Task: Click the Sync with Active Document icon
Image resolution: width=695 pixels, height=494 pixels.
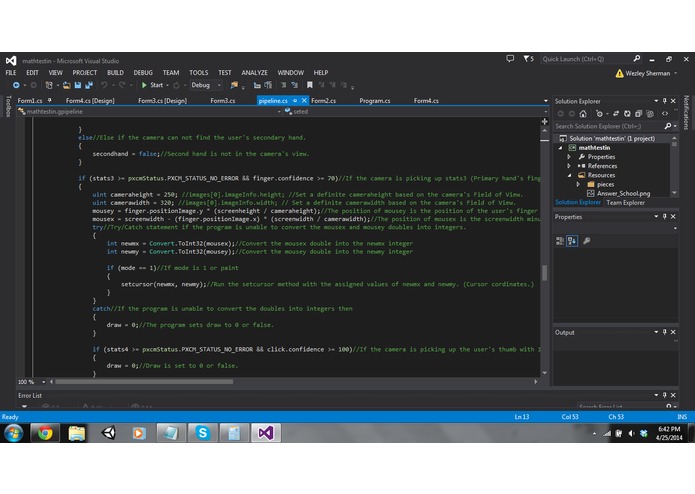Action: click(616, 114)
